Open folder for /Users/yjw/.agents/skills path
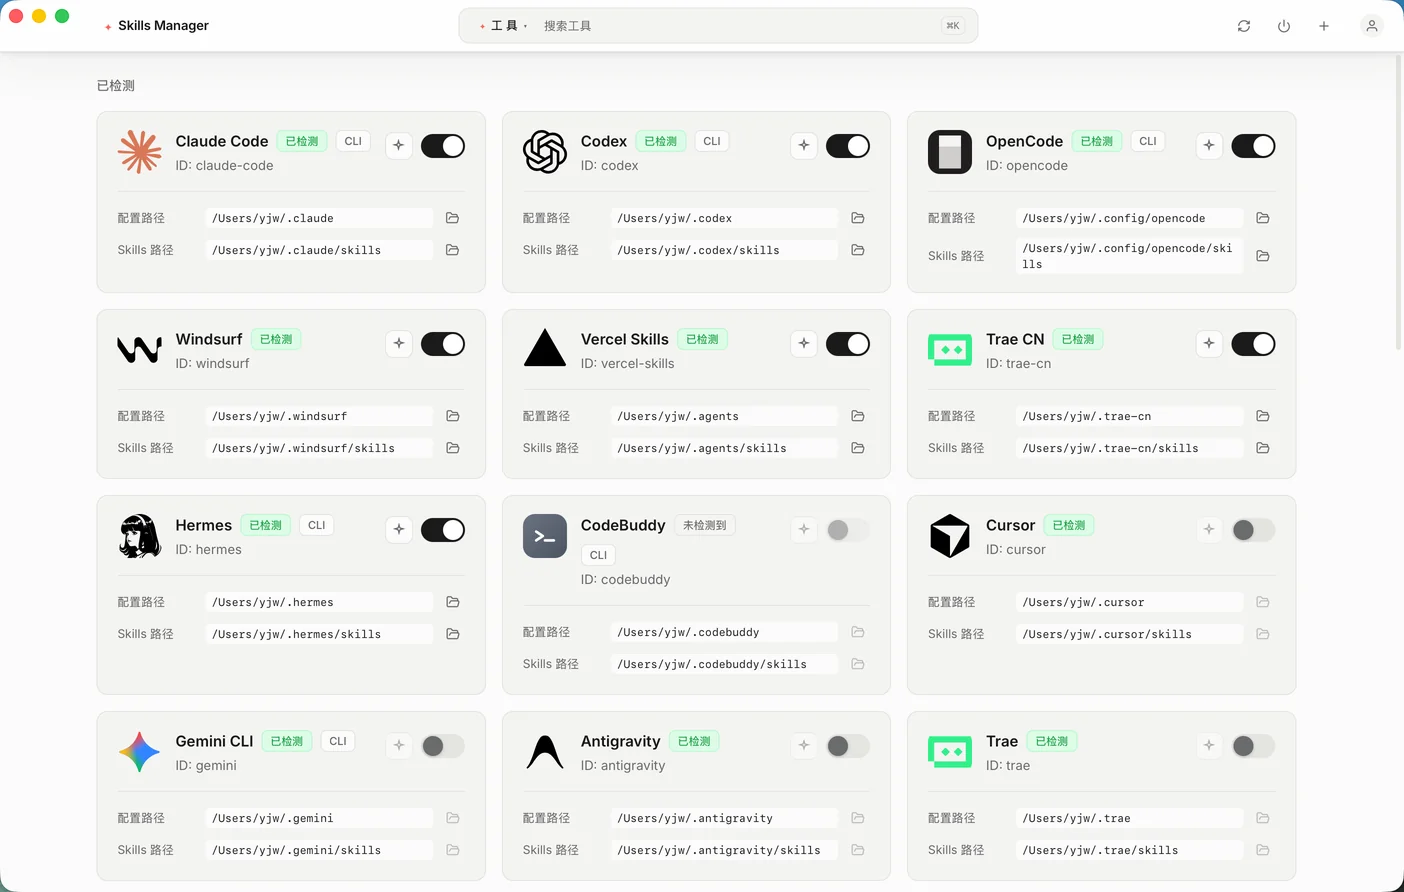Screen dimensions: 1404x892 click(x=858, y=448)
